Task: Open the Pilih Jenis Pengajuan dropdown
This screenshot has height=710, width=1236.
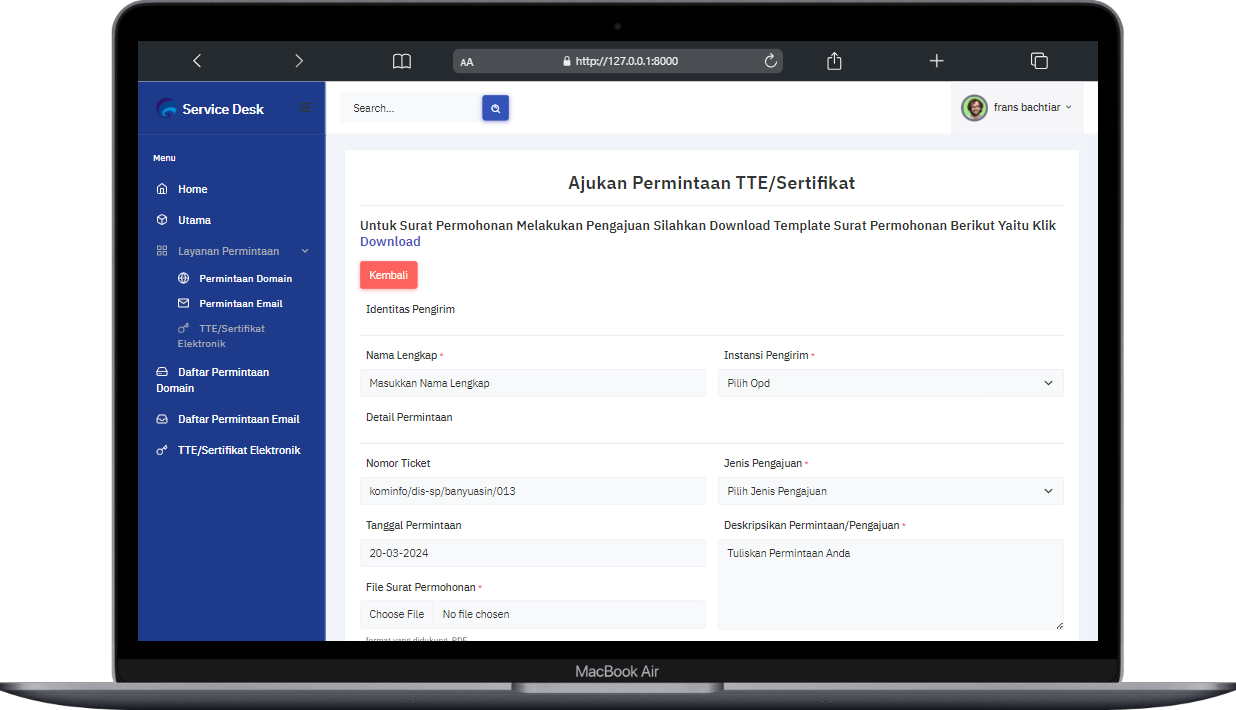Action: 891,491
